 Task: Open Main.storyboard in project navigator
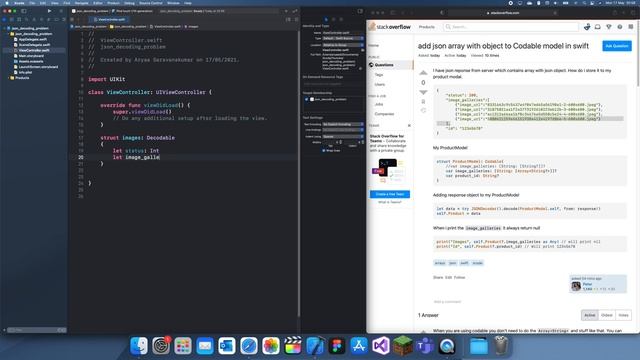click(31, 56)
